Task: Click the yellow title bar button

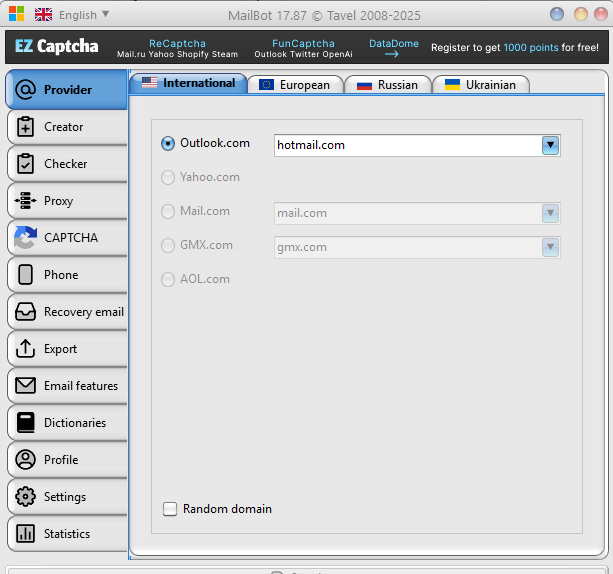Action: pyautogui.click(x=581, y=14)
